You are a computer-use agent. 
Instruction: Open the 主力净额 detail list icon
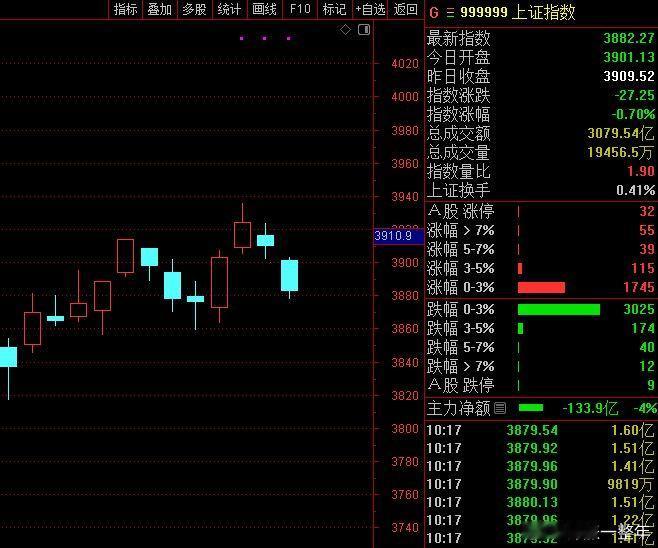pyautogui.click(x=500, y=408)
